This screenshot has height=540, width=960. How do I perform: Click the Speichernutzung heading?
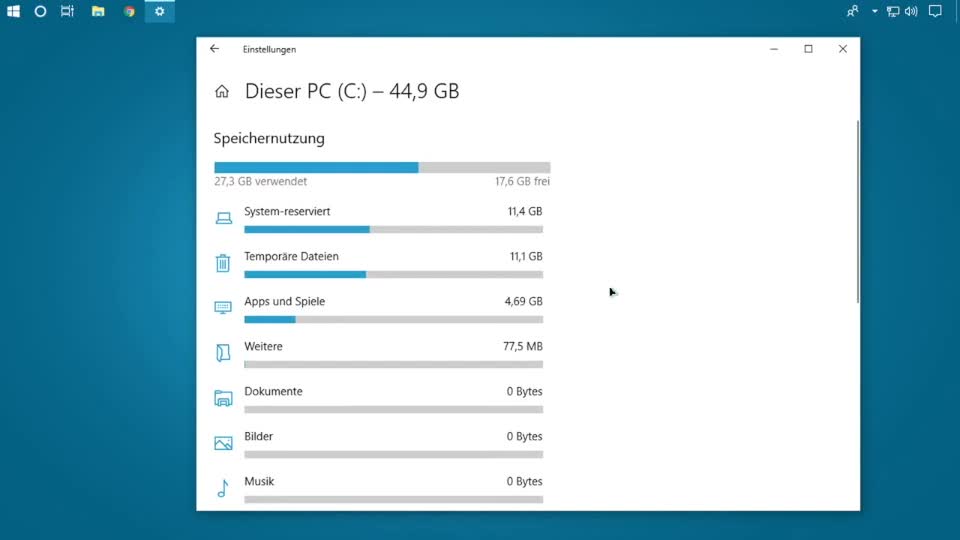coord(269,138)
